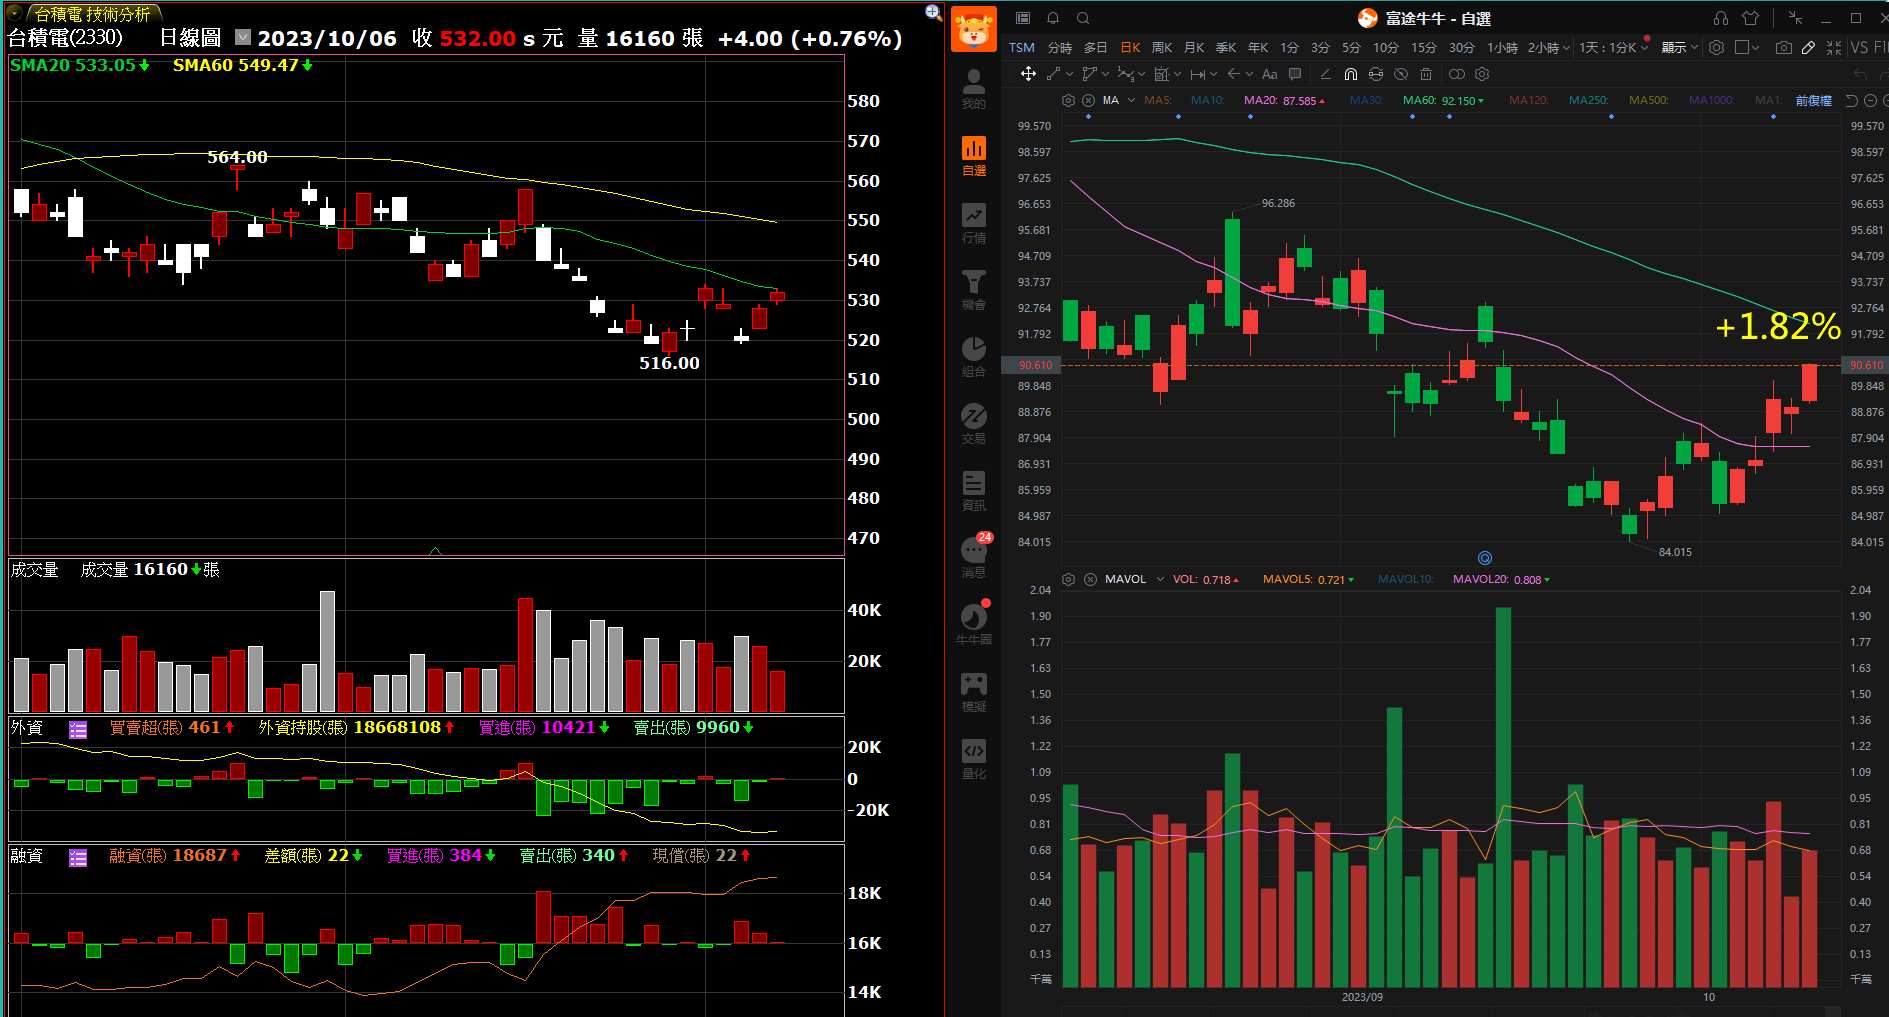Select the 日K daily candlestick tab
The height and width of the screenshot is (1017, 1889).
[x=1130, y=47]
